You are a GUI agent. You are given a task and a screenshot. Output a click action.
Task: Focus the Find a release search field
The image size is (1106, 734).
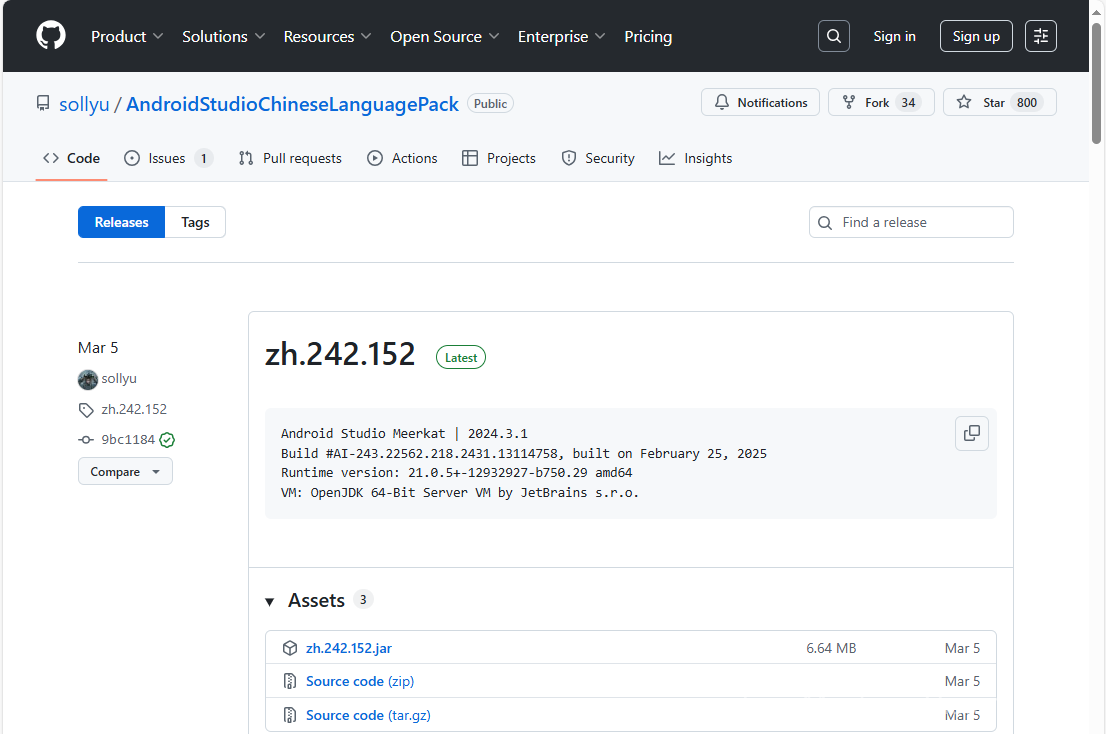[x=911, y=222]
